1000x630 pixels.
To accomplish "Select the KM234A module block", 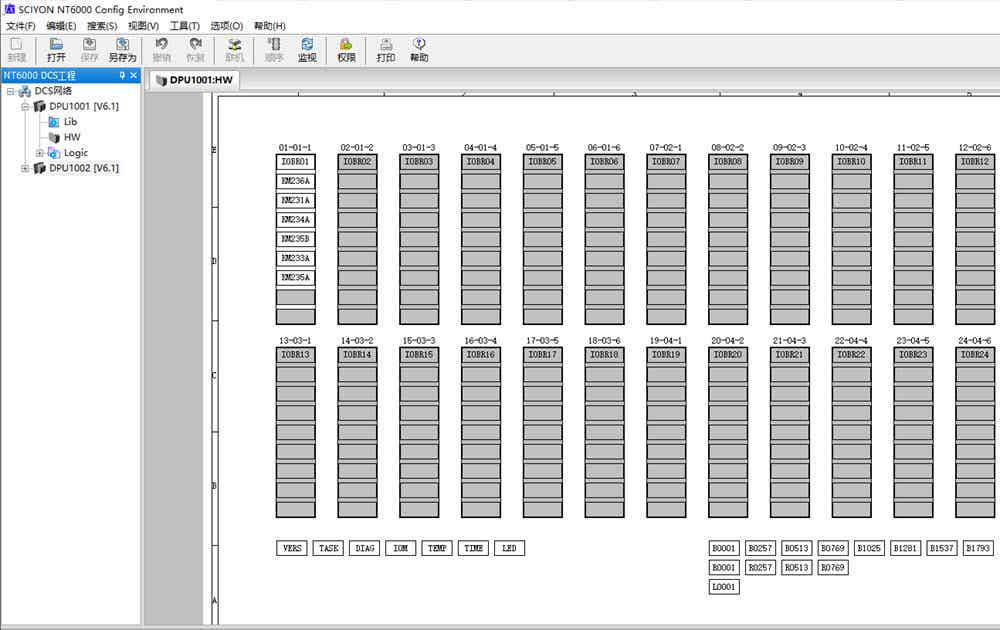I will point(295,219).
